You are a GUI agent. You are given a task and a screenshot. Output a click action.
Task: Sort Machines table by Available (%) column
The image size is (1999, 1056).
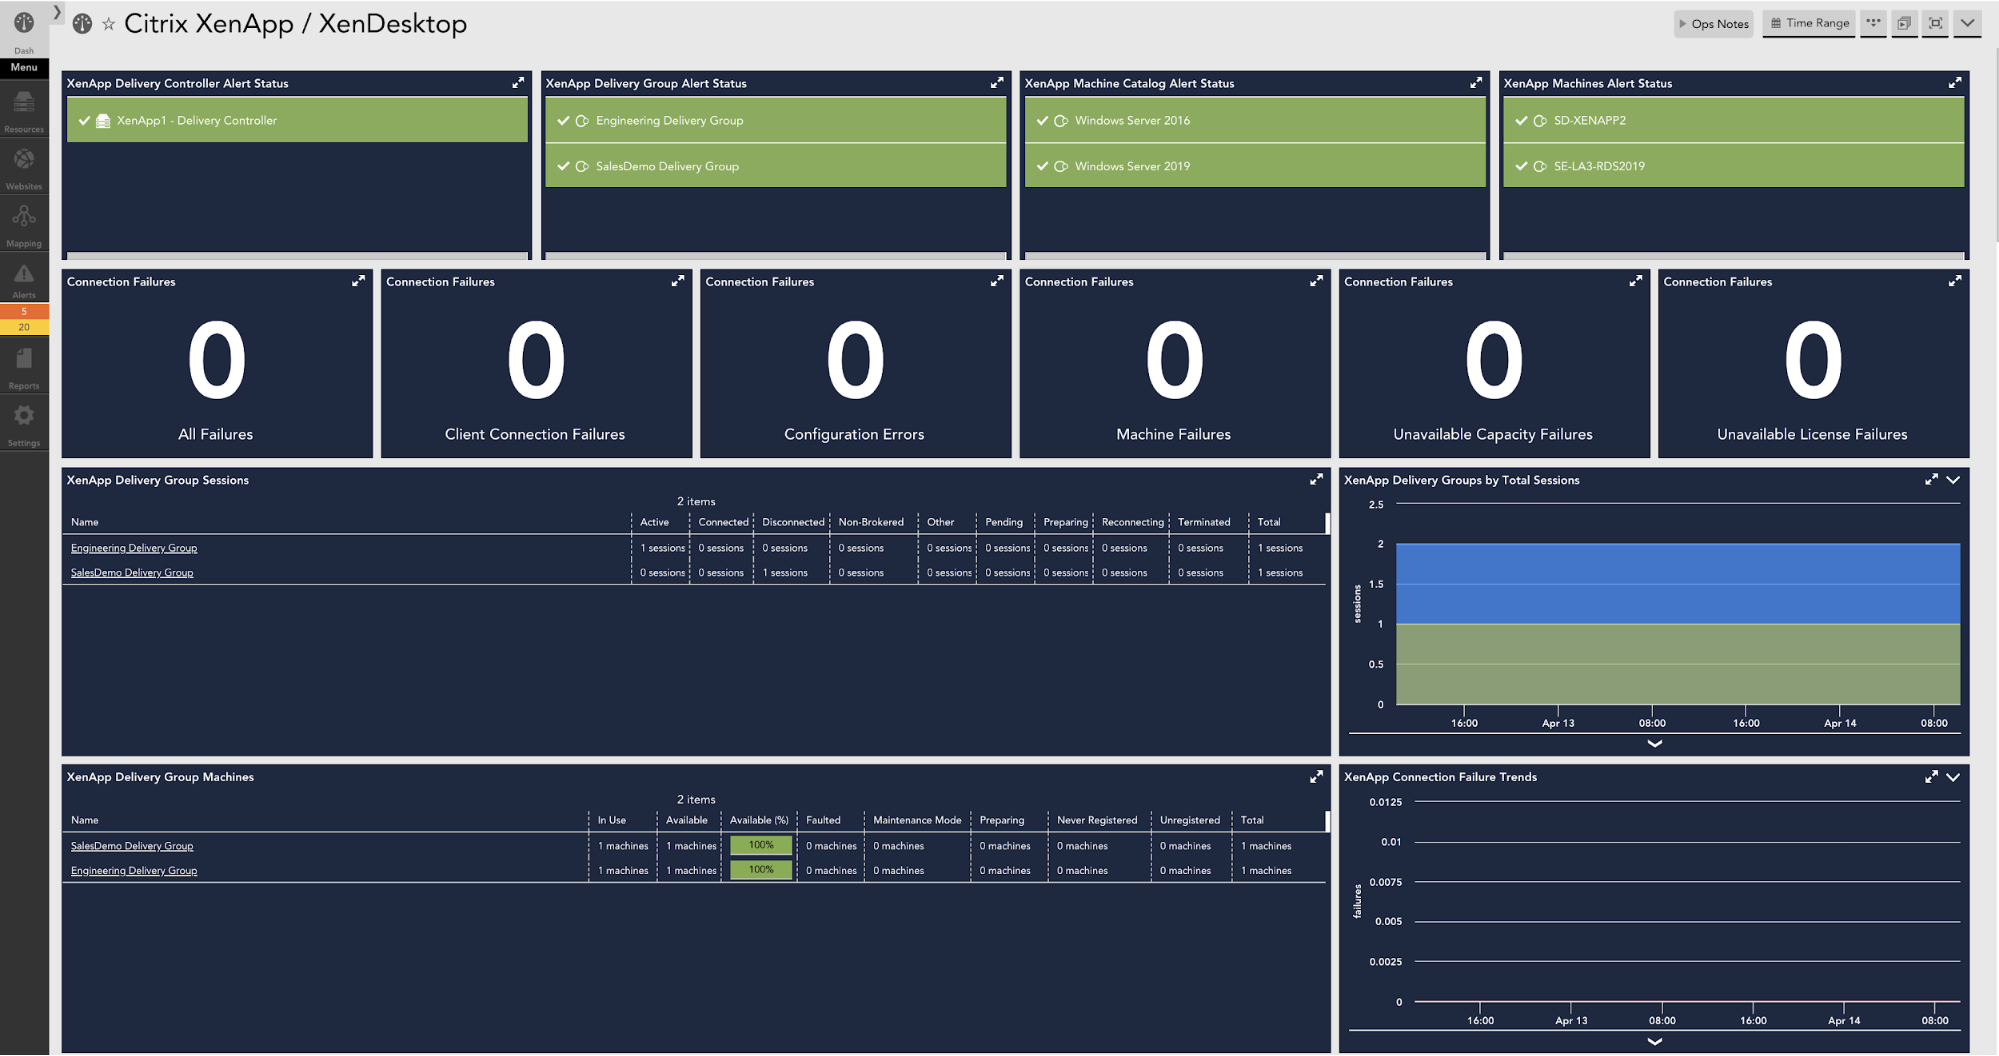(759, 820)
